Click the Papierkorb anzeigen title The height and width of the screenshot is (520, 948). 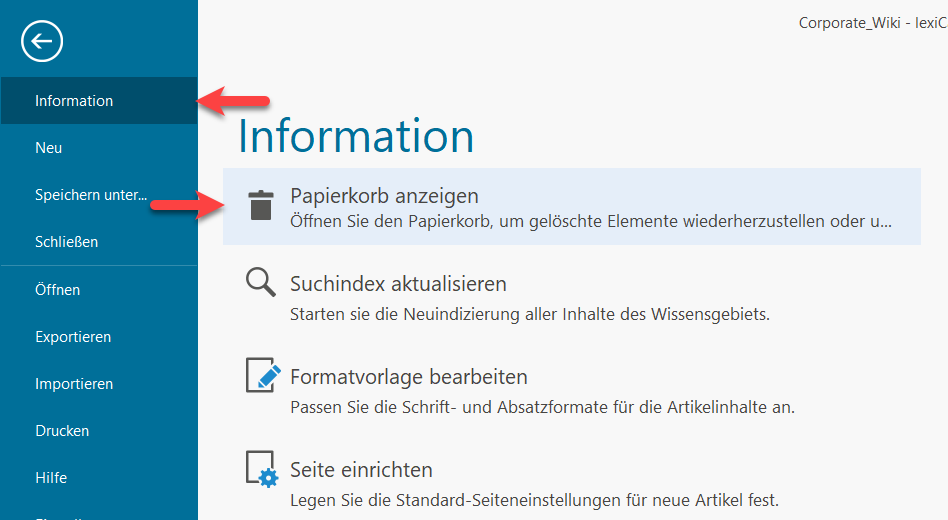pos(384,196)
